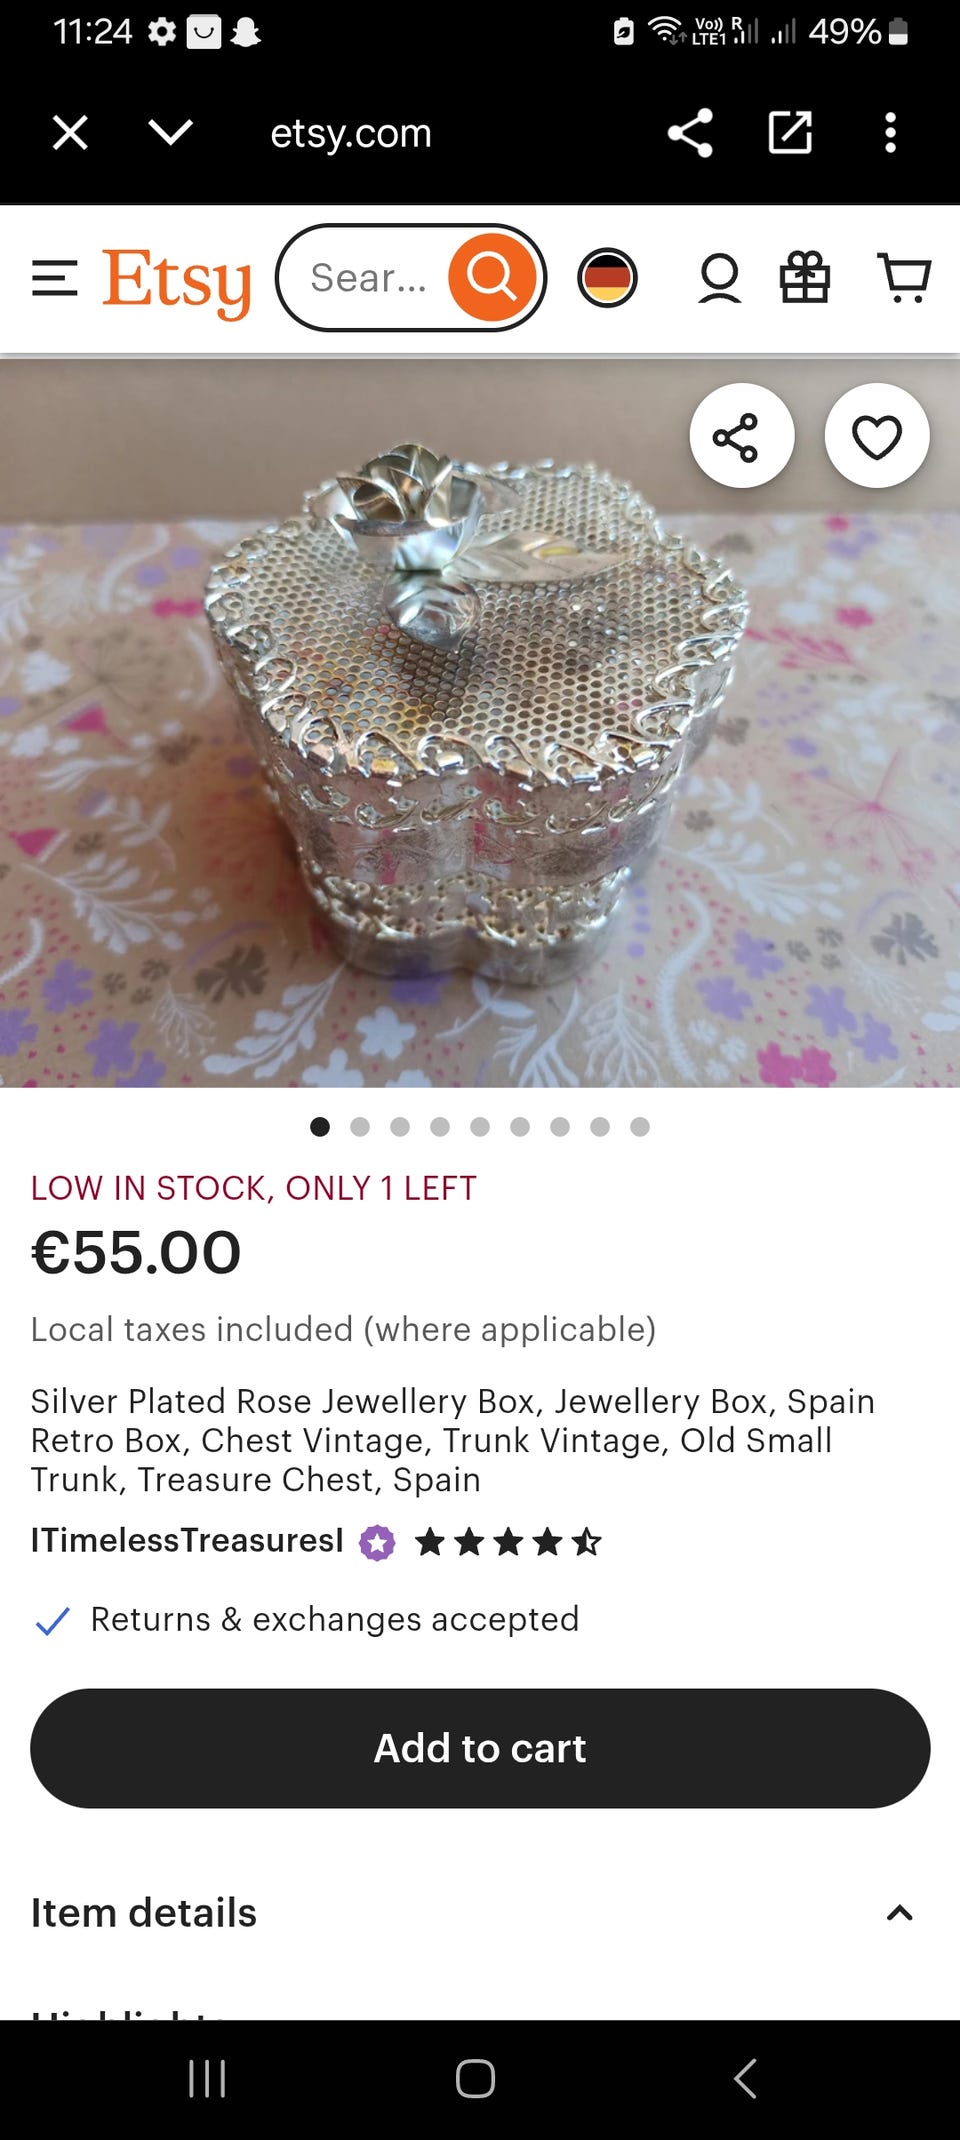Close the in-app browser tab
The width and height of the screenshot is (960, 2140).
pyautogui.click(x=70, y=132)
